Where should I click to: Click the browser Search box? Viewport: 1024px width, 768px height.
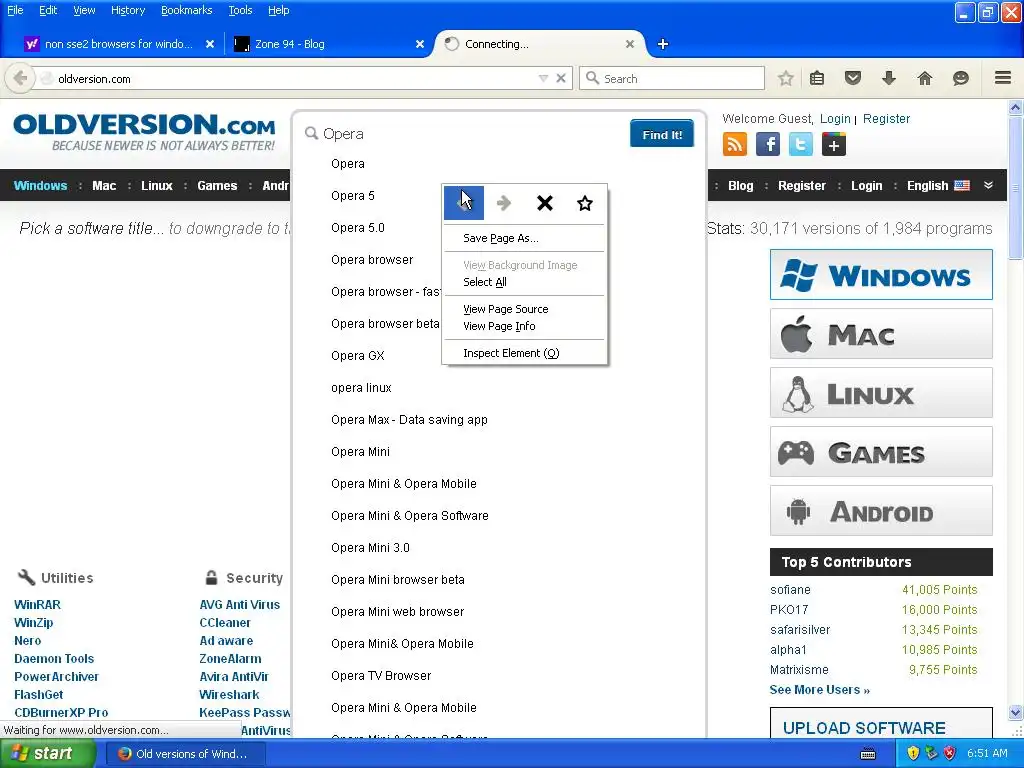(x=672, y=78)
